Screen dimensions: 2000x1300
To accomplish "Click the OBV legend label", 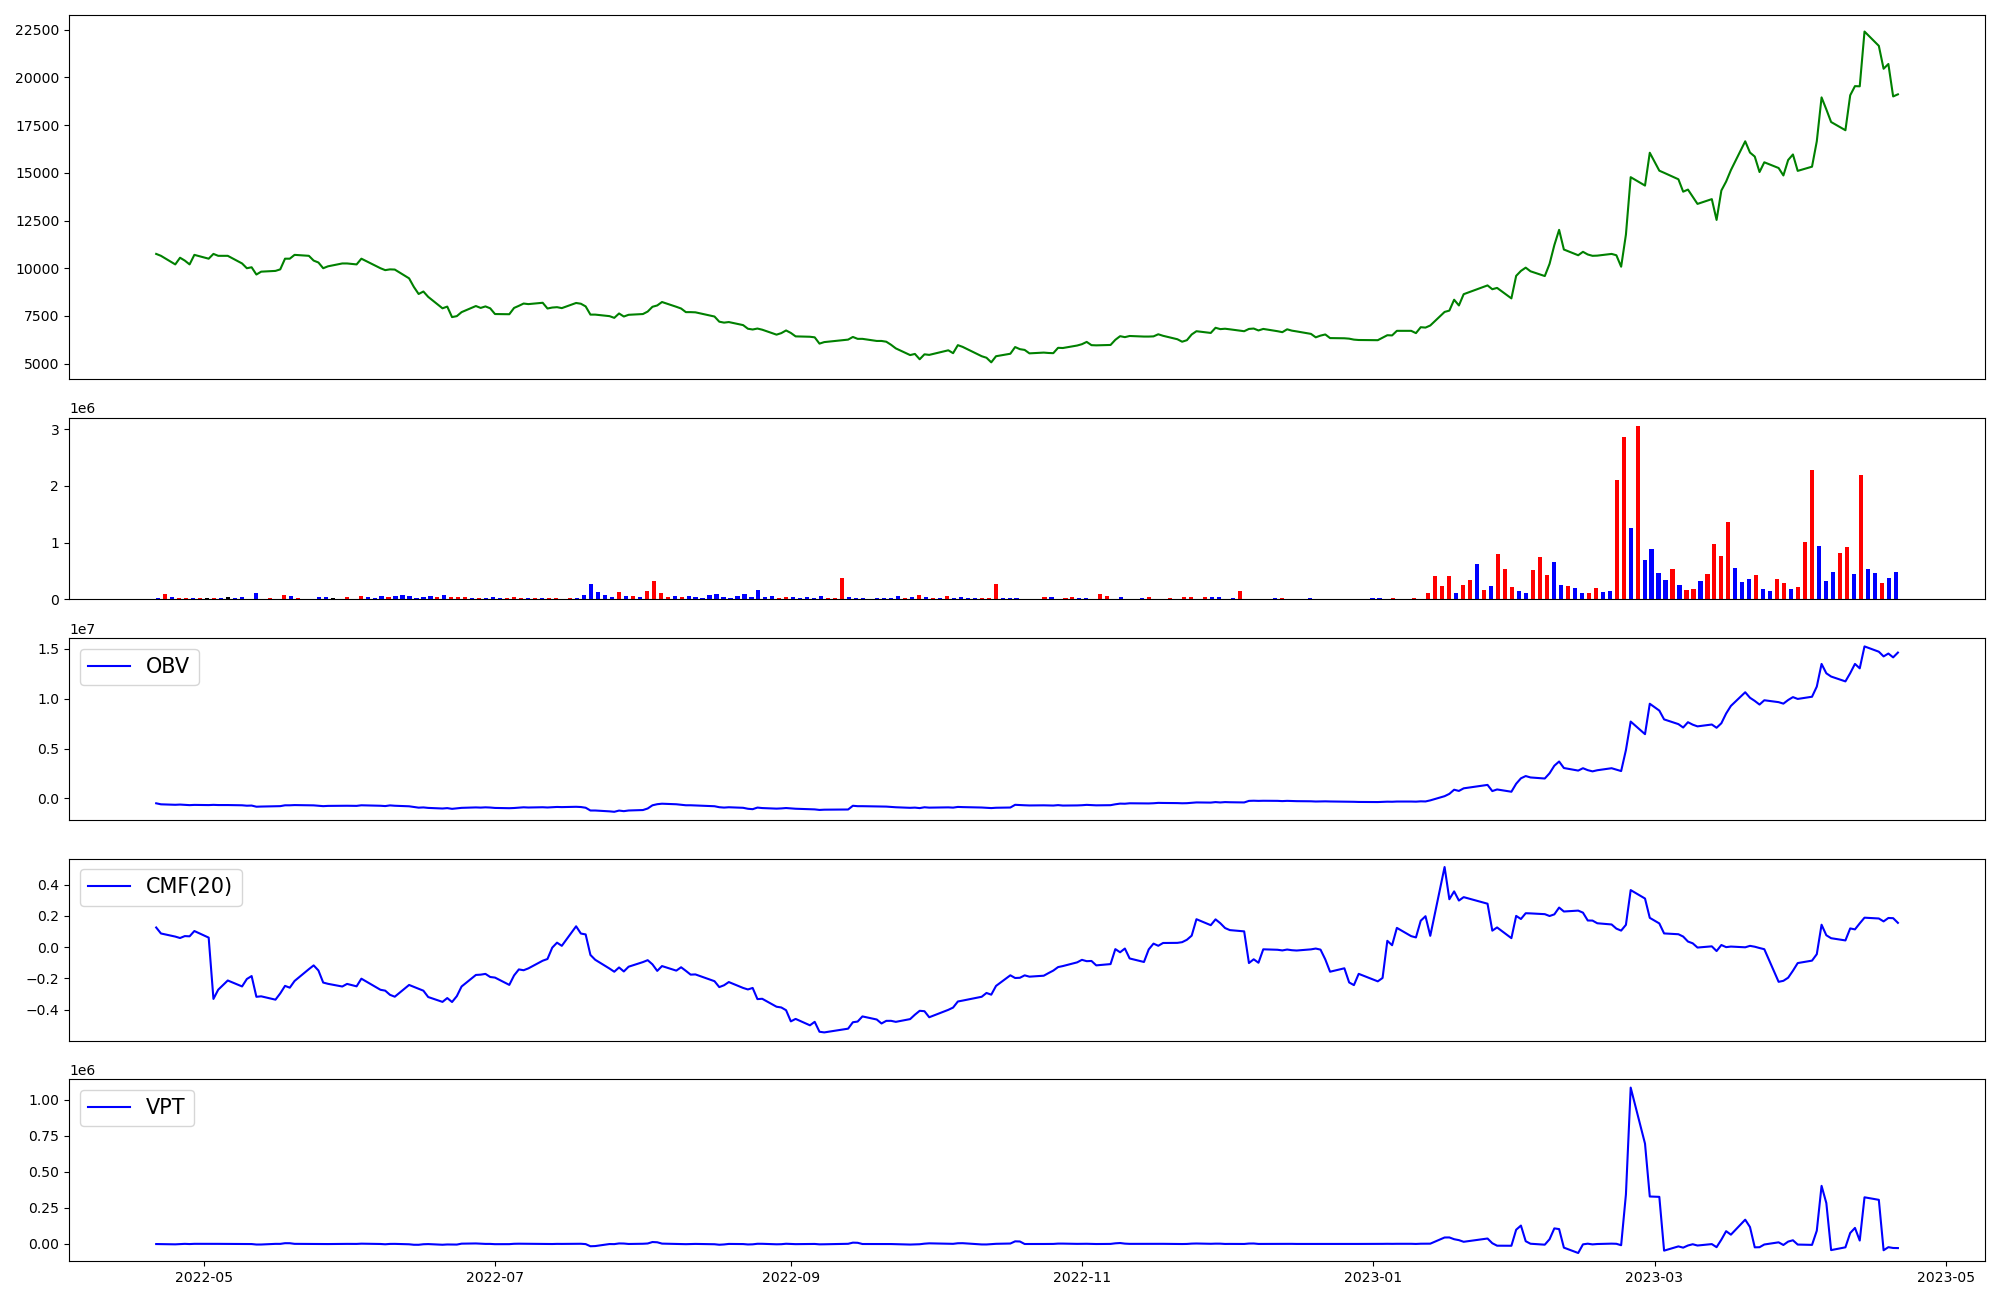I will coord(167,667).
